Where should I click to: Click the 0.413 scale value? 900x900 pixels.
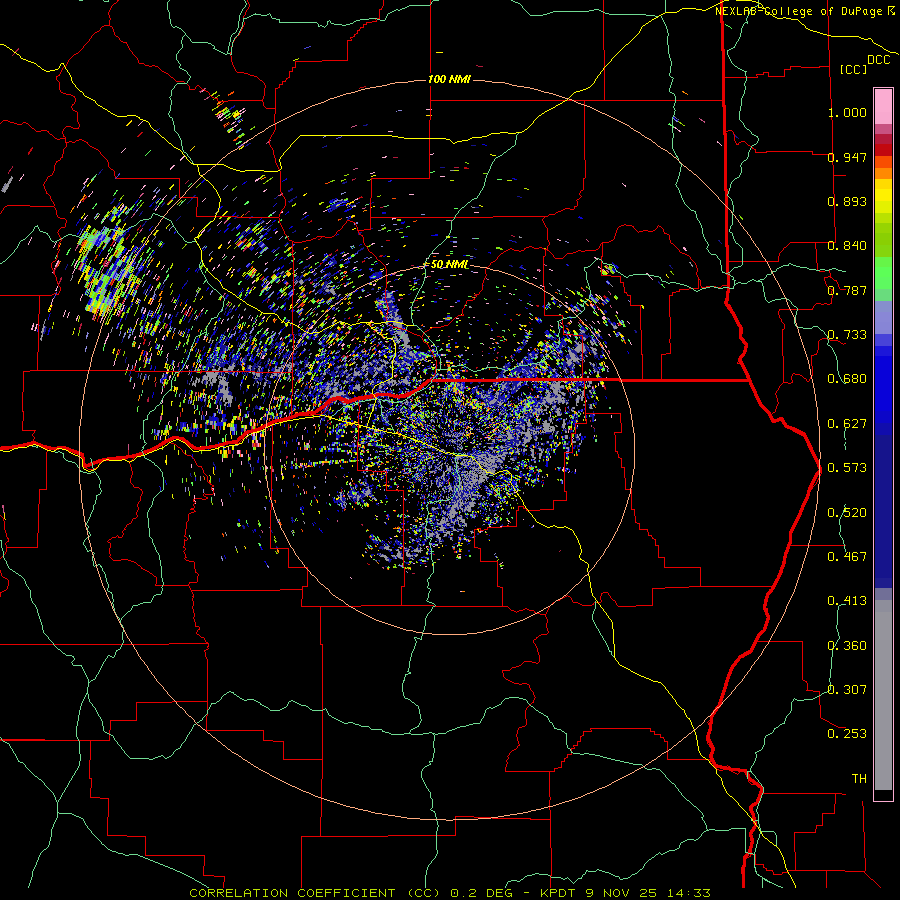point(847,601)
